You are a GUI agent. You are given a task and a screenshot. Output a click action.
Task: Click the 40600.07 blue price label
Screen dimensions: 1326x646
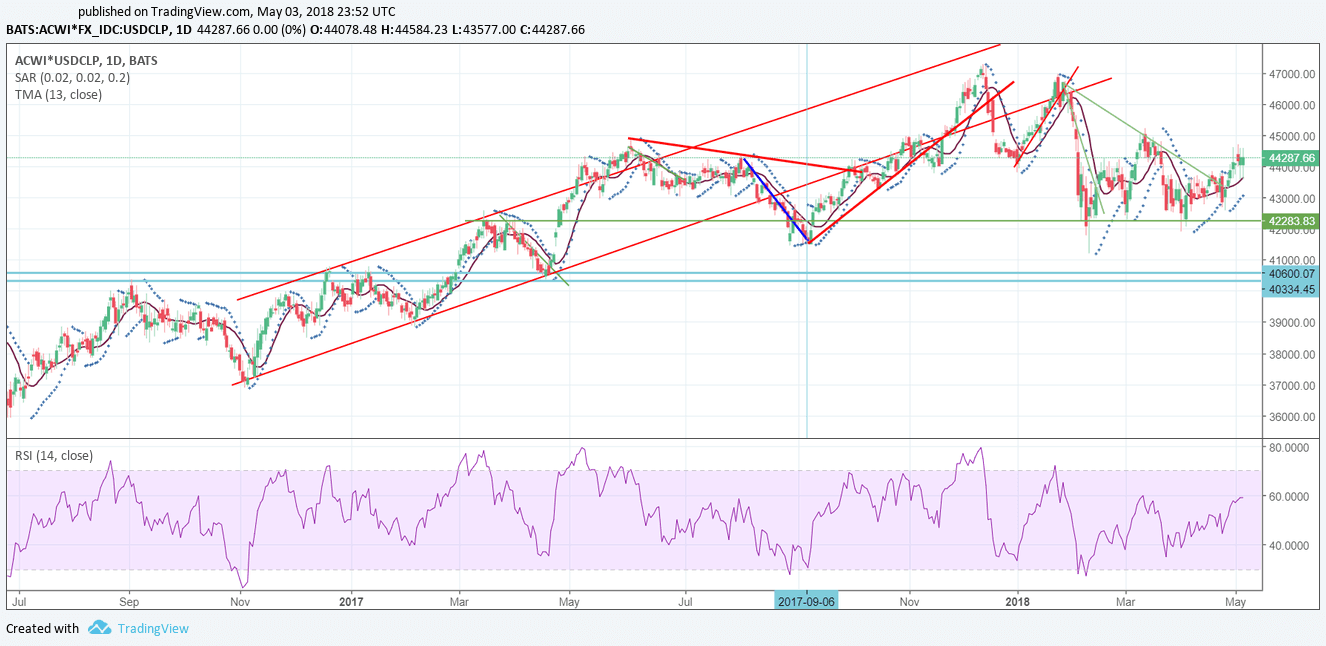click(1291, 272)
